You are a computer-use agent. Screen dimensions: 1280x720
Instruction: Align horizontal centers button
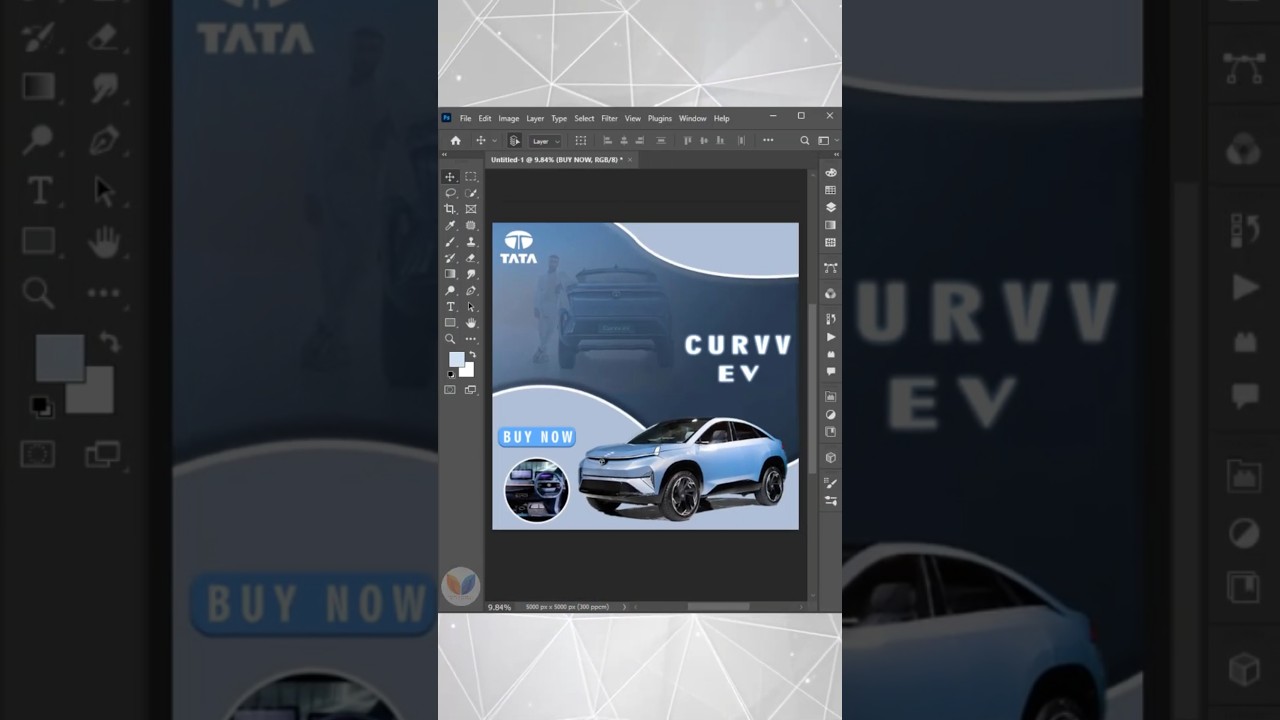[624, 140]
